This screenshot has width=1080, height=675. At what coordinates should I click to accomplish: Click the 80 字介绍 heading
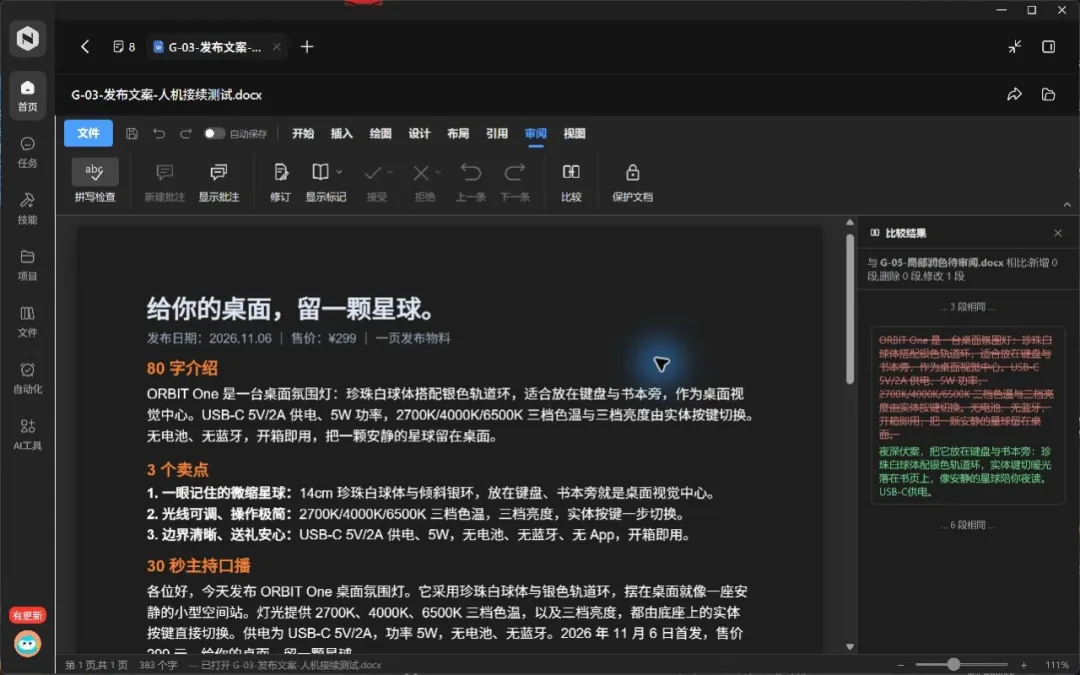point(182,368)
